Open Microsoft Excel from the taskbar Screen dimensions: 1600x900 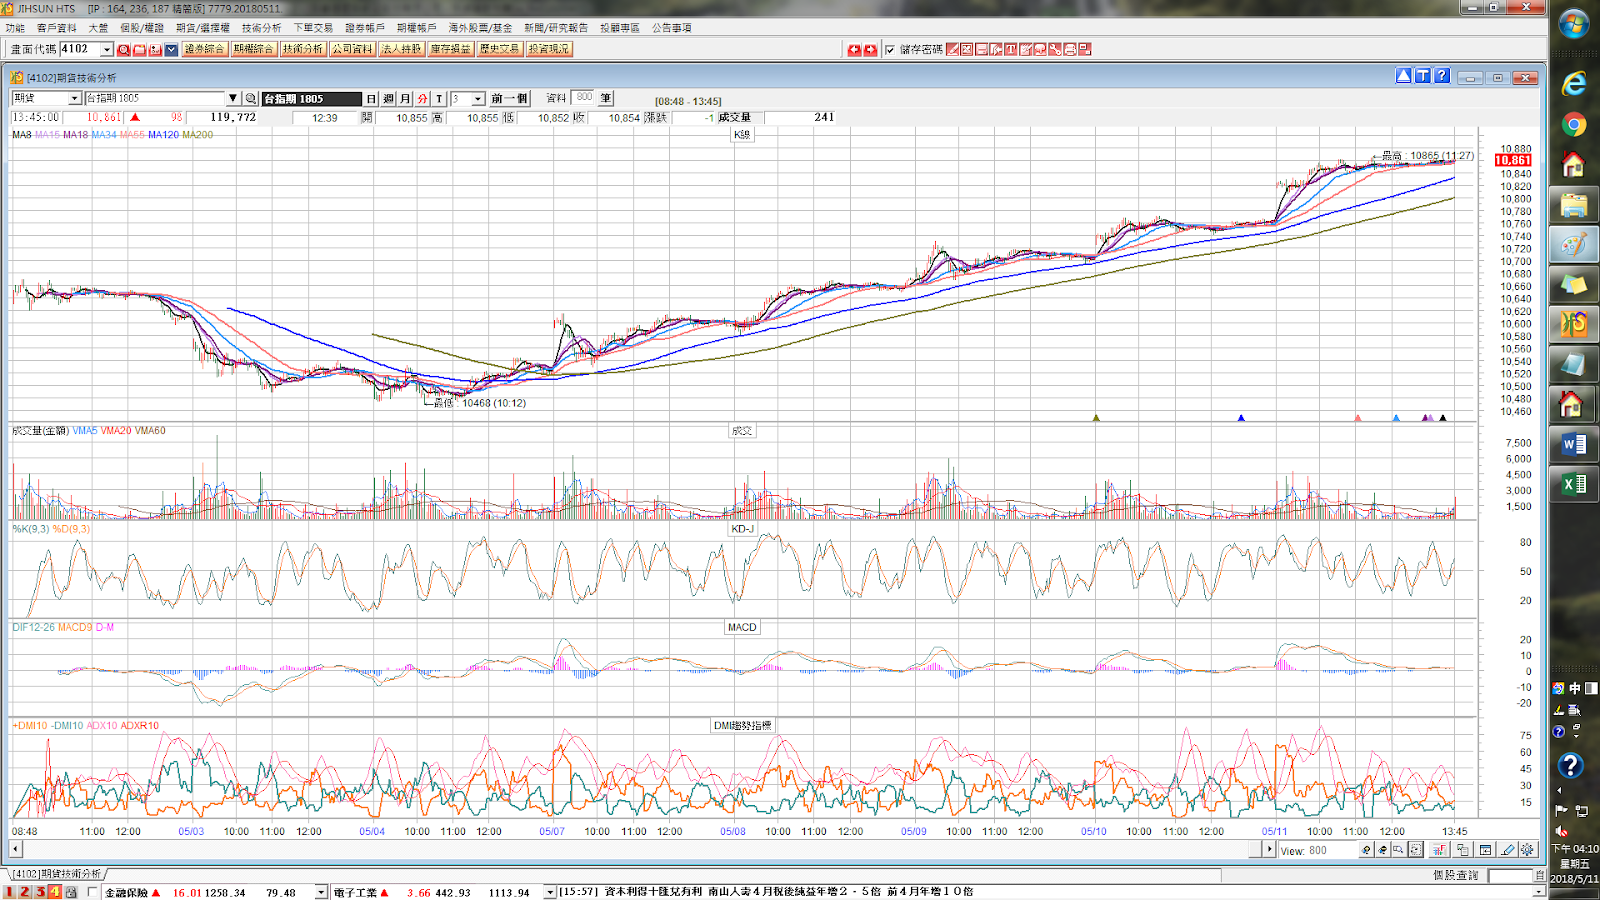coord(1574,484)
